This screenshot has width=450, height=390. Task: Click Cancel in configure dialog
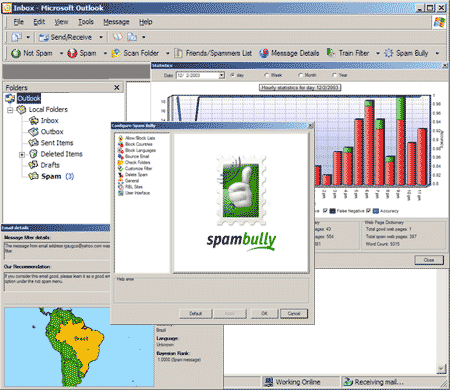(x=294, y=313)
